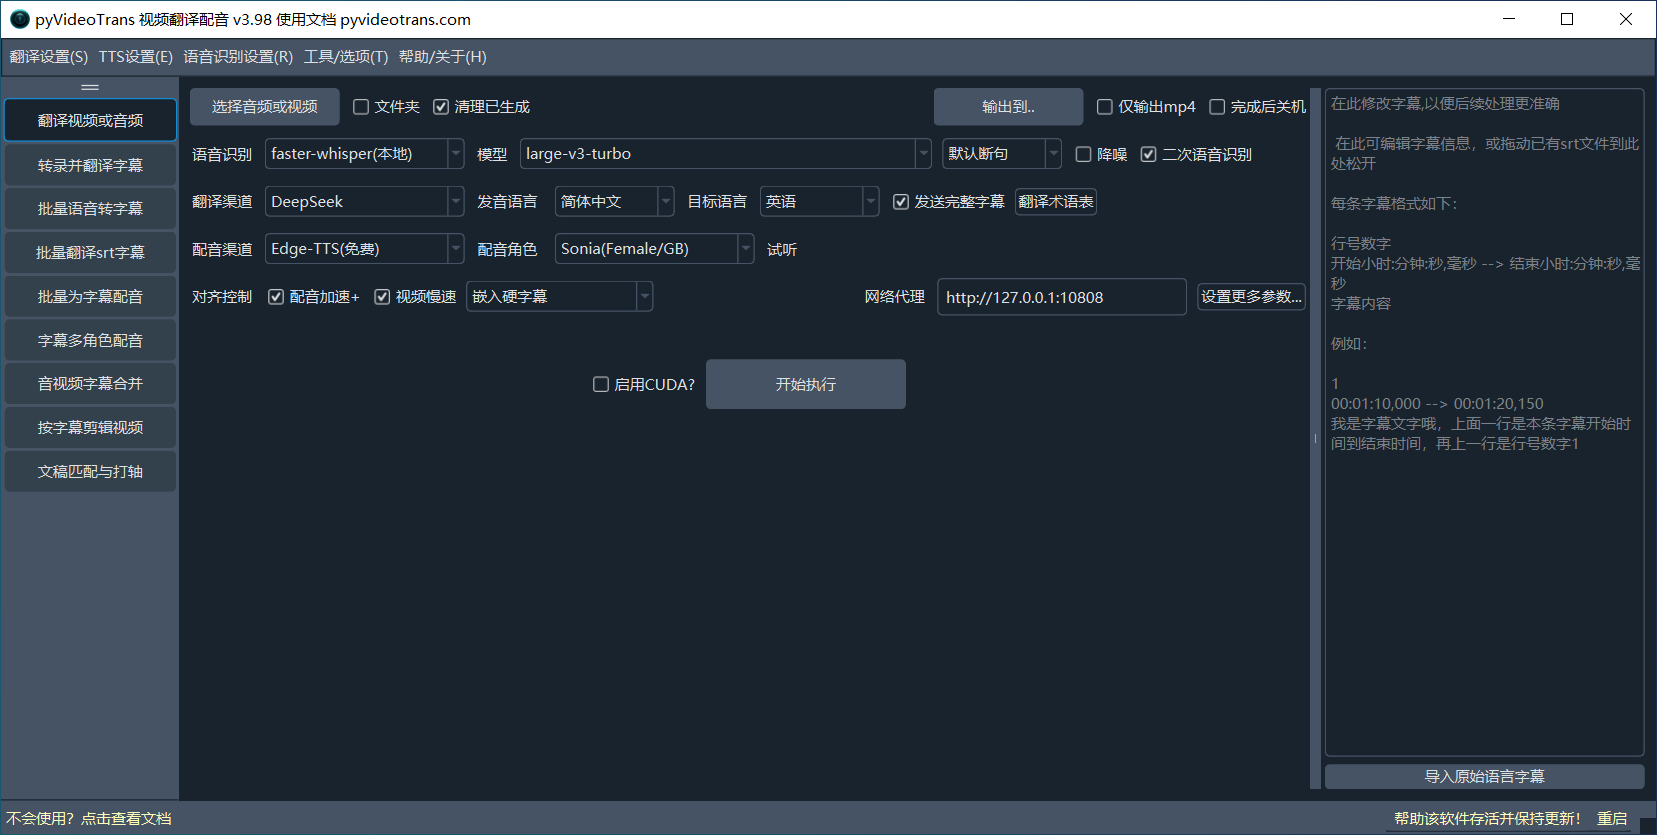
Task: Check the 仅输出mp4 option
Action: point(1105,107)
